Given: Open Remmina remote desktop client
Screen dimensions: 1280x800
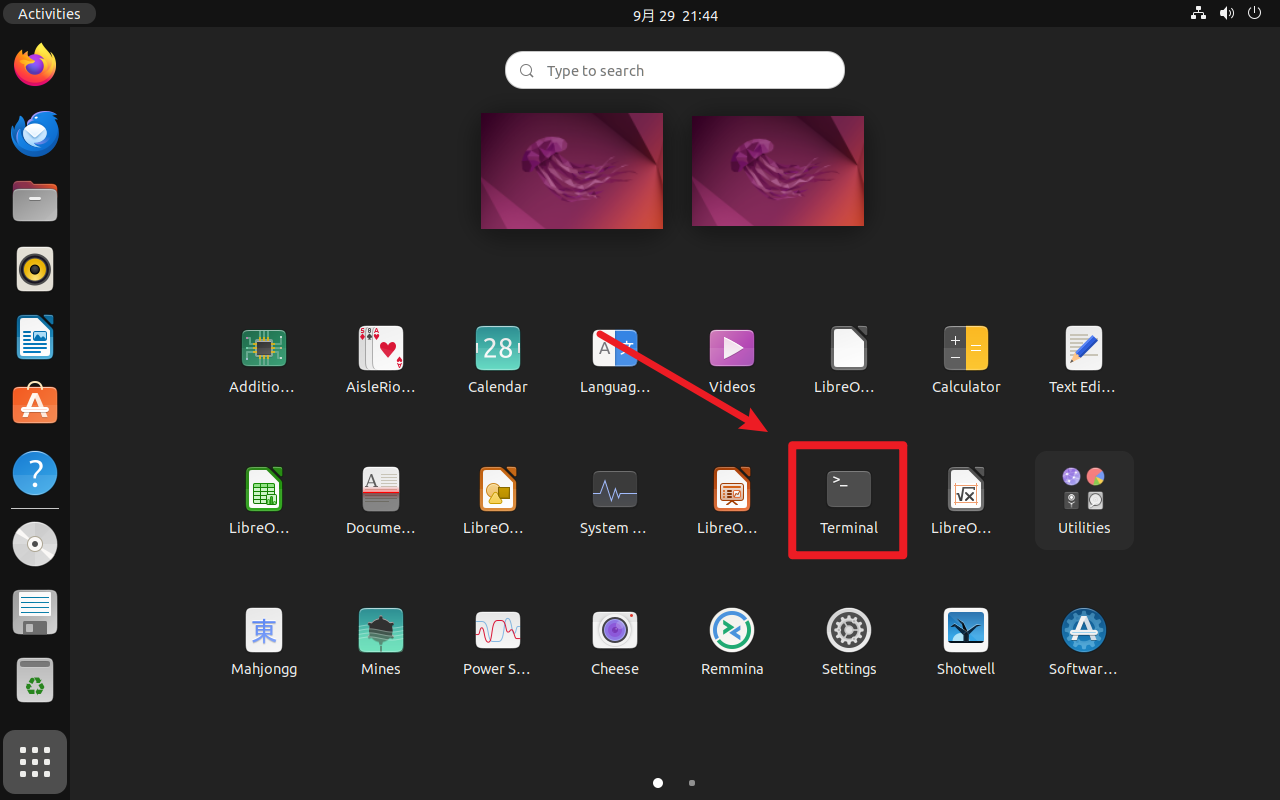Looking at the screenshot, I should 732,630.
